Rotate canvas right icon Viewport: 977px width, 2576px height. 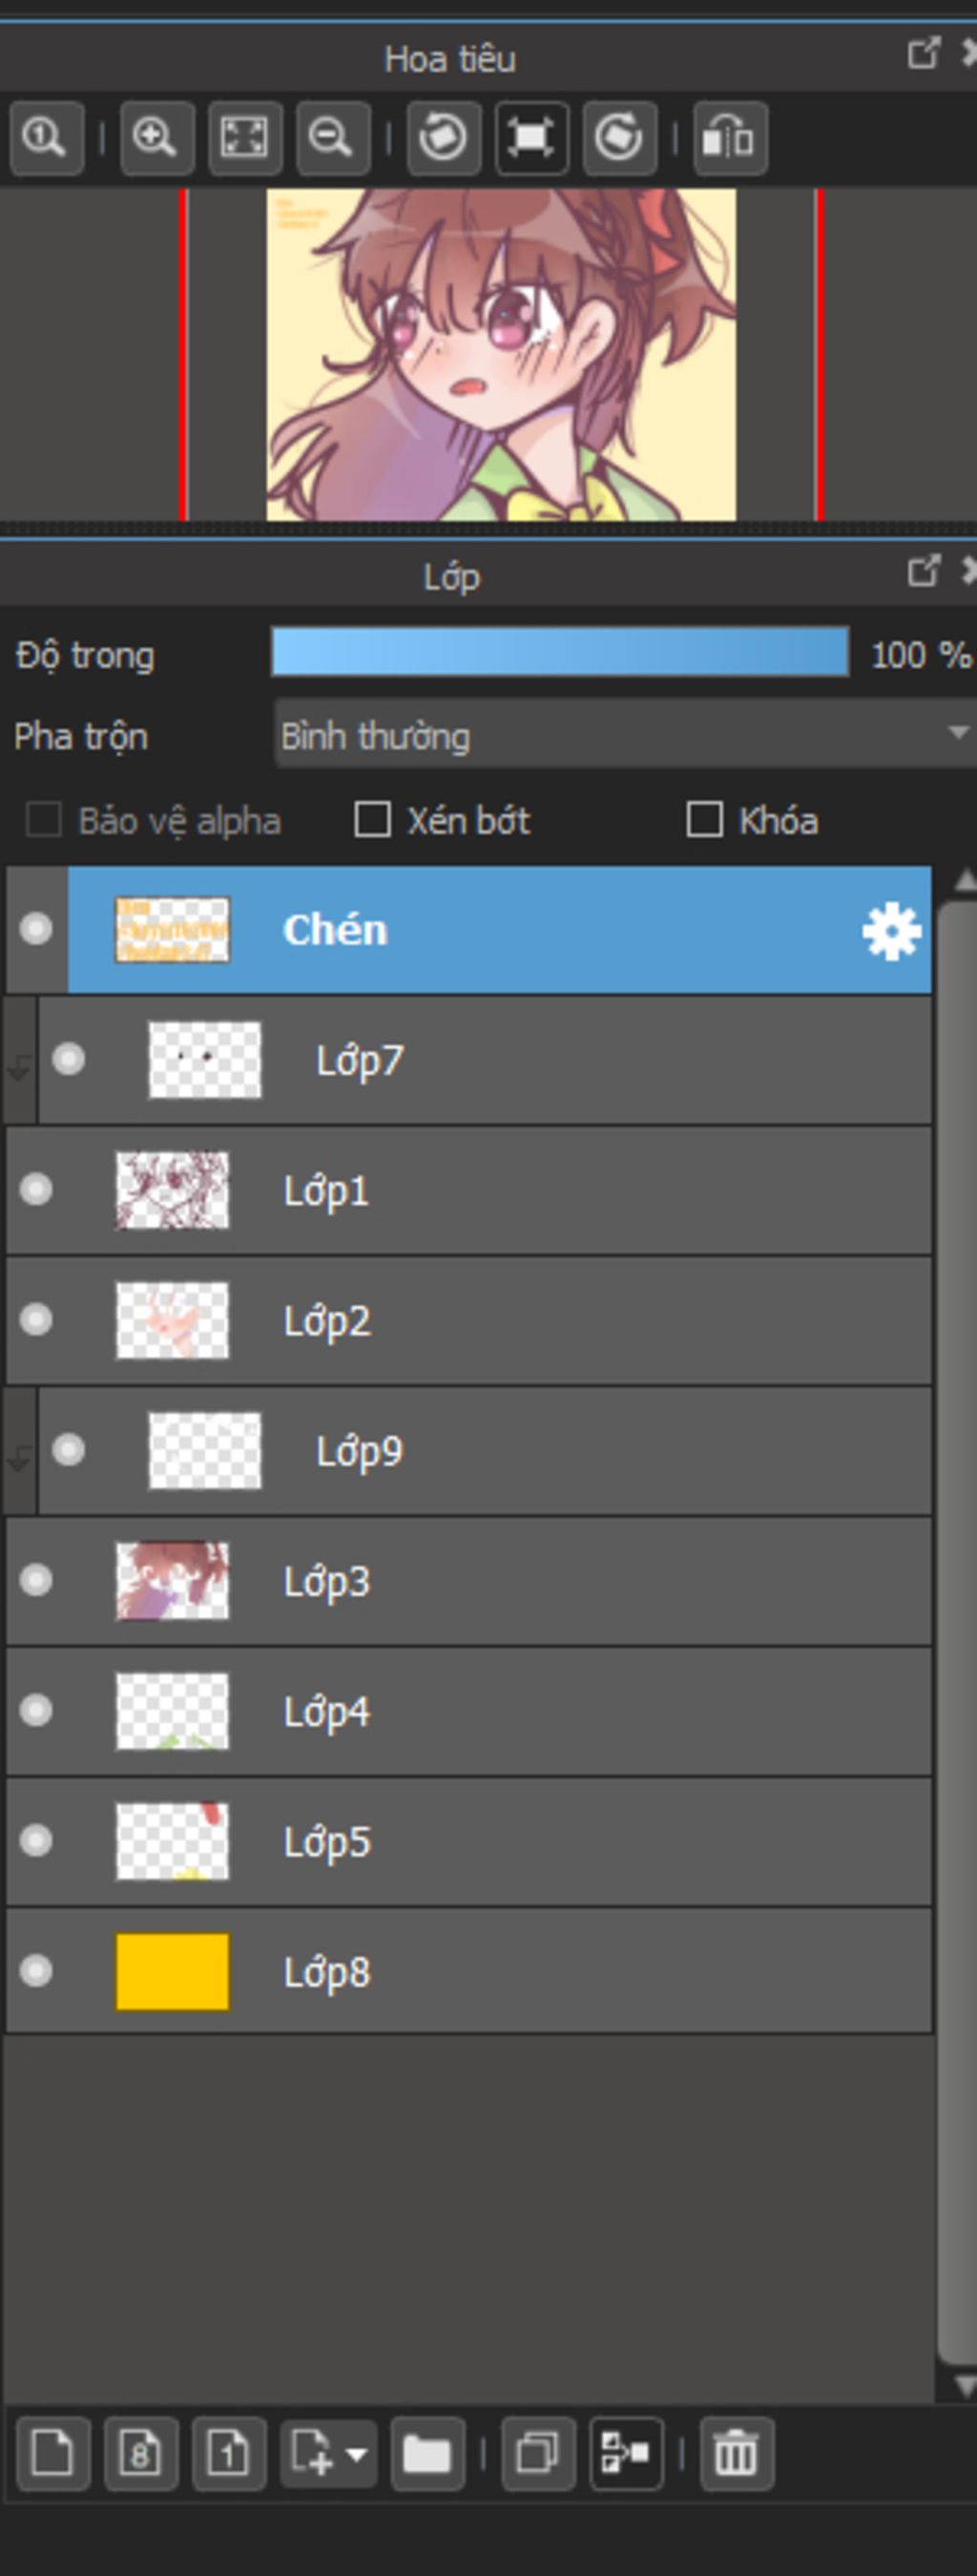tap(619, 137)
